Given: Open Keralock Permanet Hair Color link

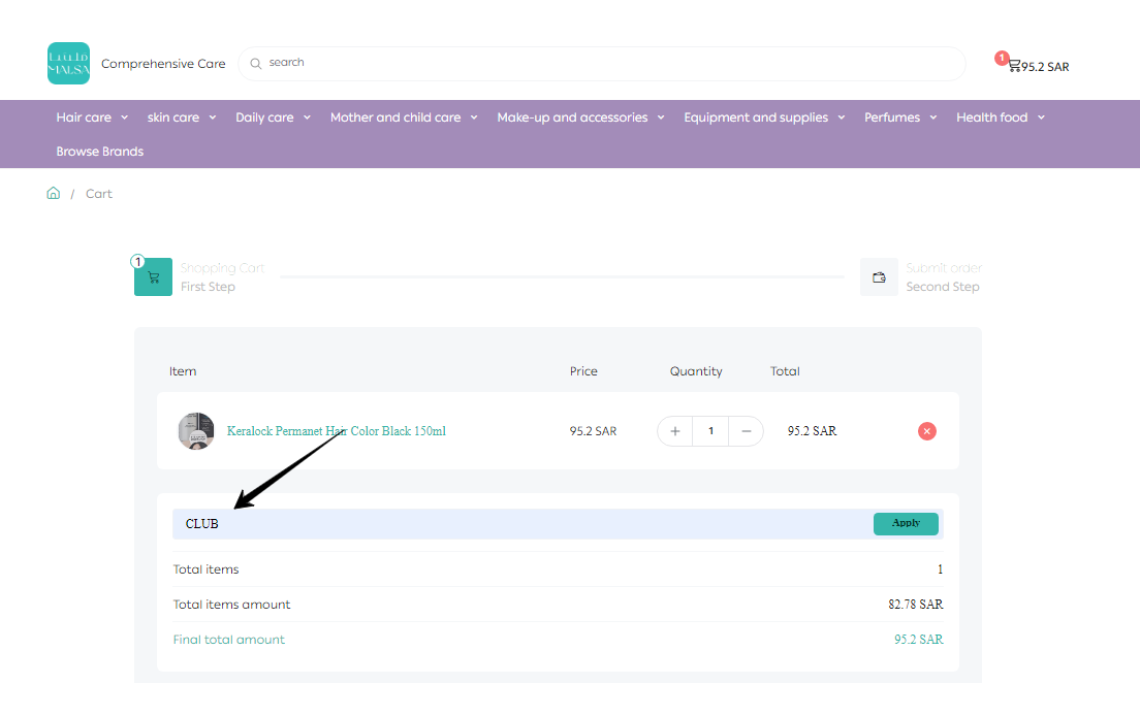Looking at the screenshot, I should coord(336,431).
